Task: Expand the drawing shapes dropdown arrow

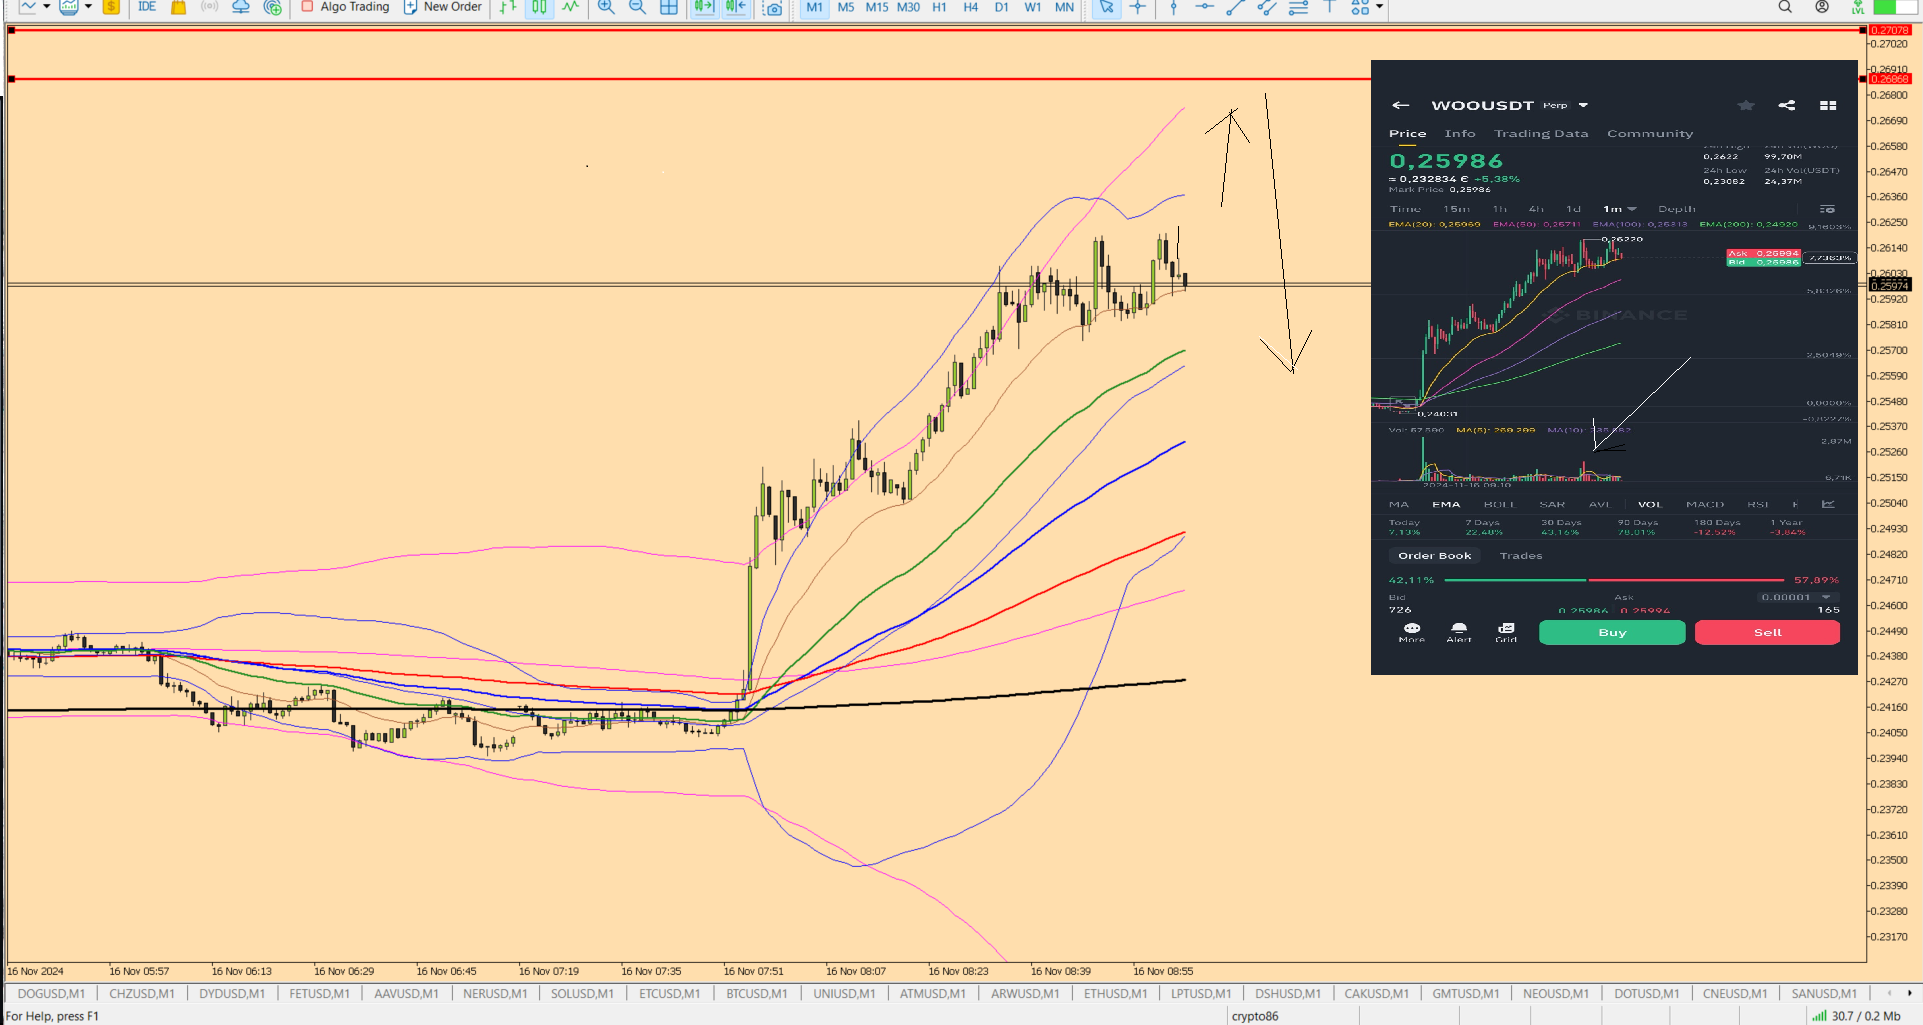Action: pos(1379,7)
